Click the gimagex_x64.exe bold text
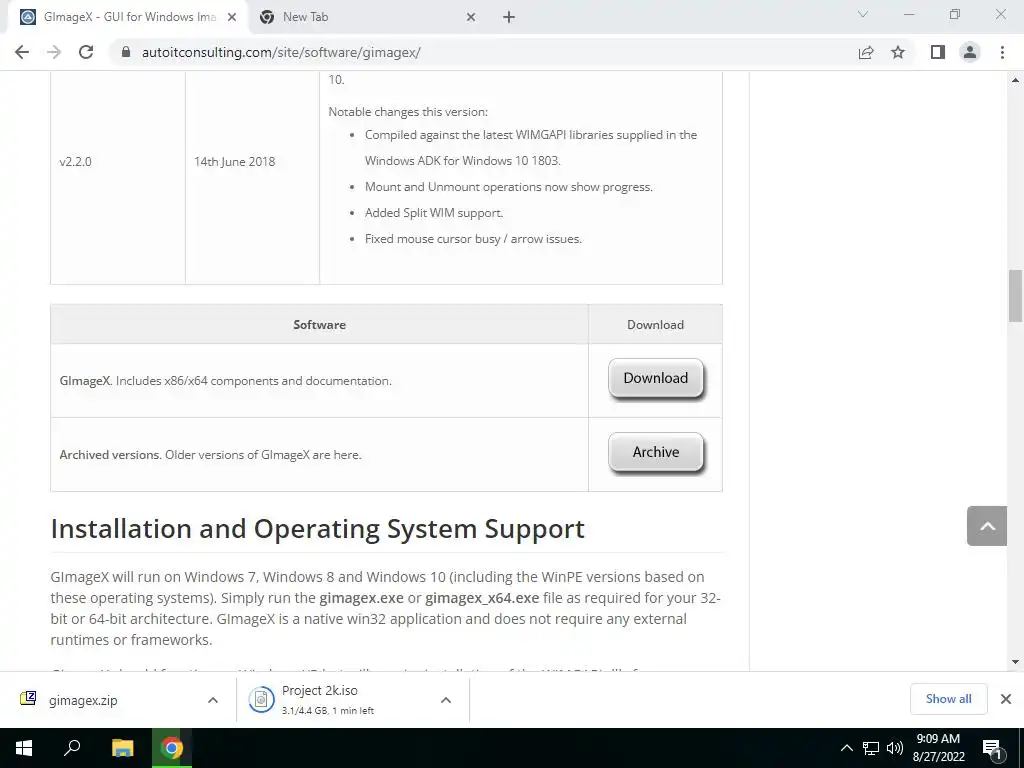 482,598
